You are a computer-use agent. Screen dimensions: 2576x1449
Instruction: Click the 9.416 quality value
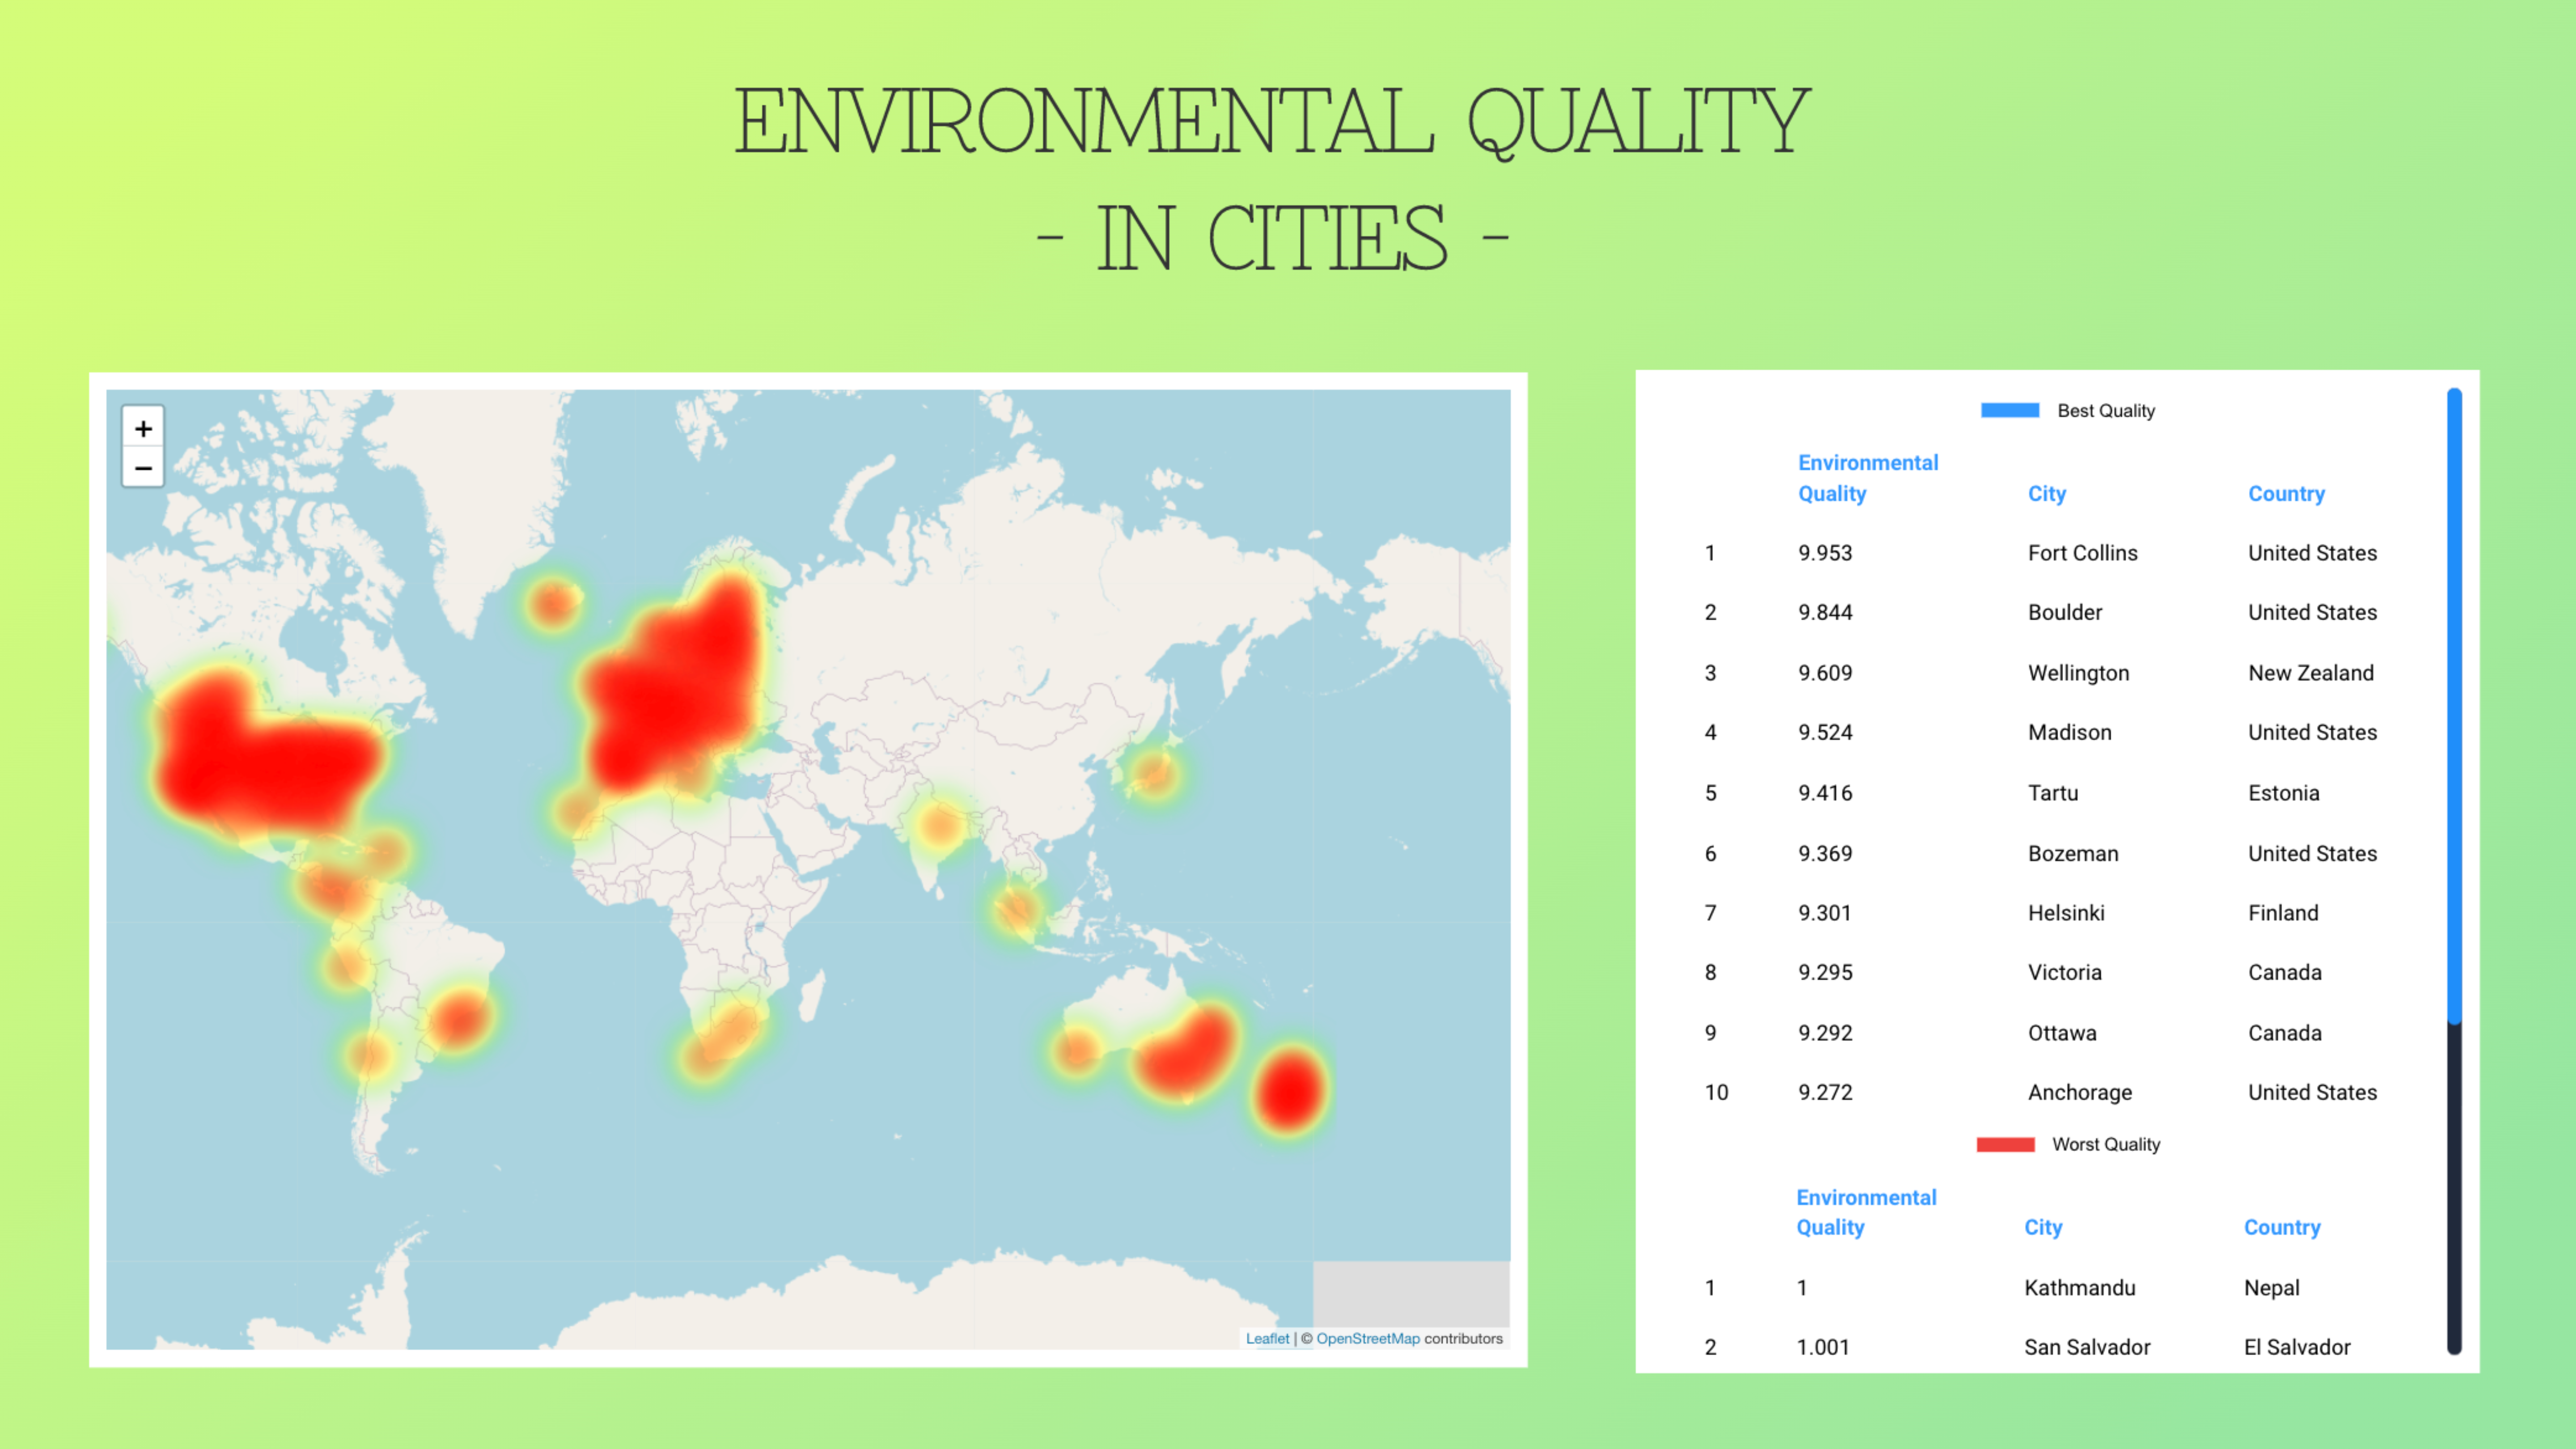point(1825,793)
